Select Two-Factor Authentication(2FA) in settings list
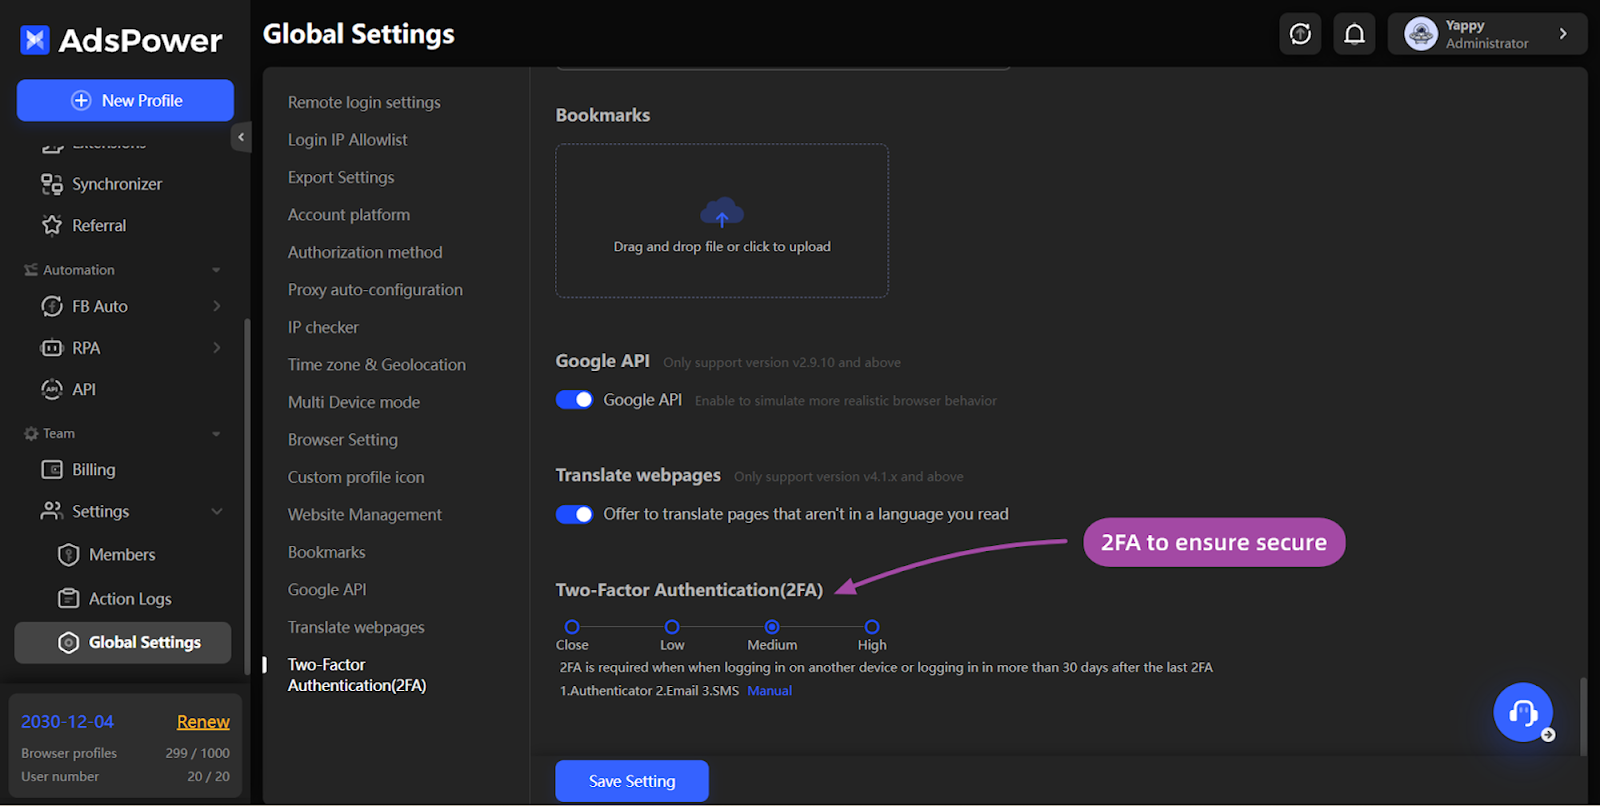 pos(357,675)
